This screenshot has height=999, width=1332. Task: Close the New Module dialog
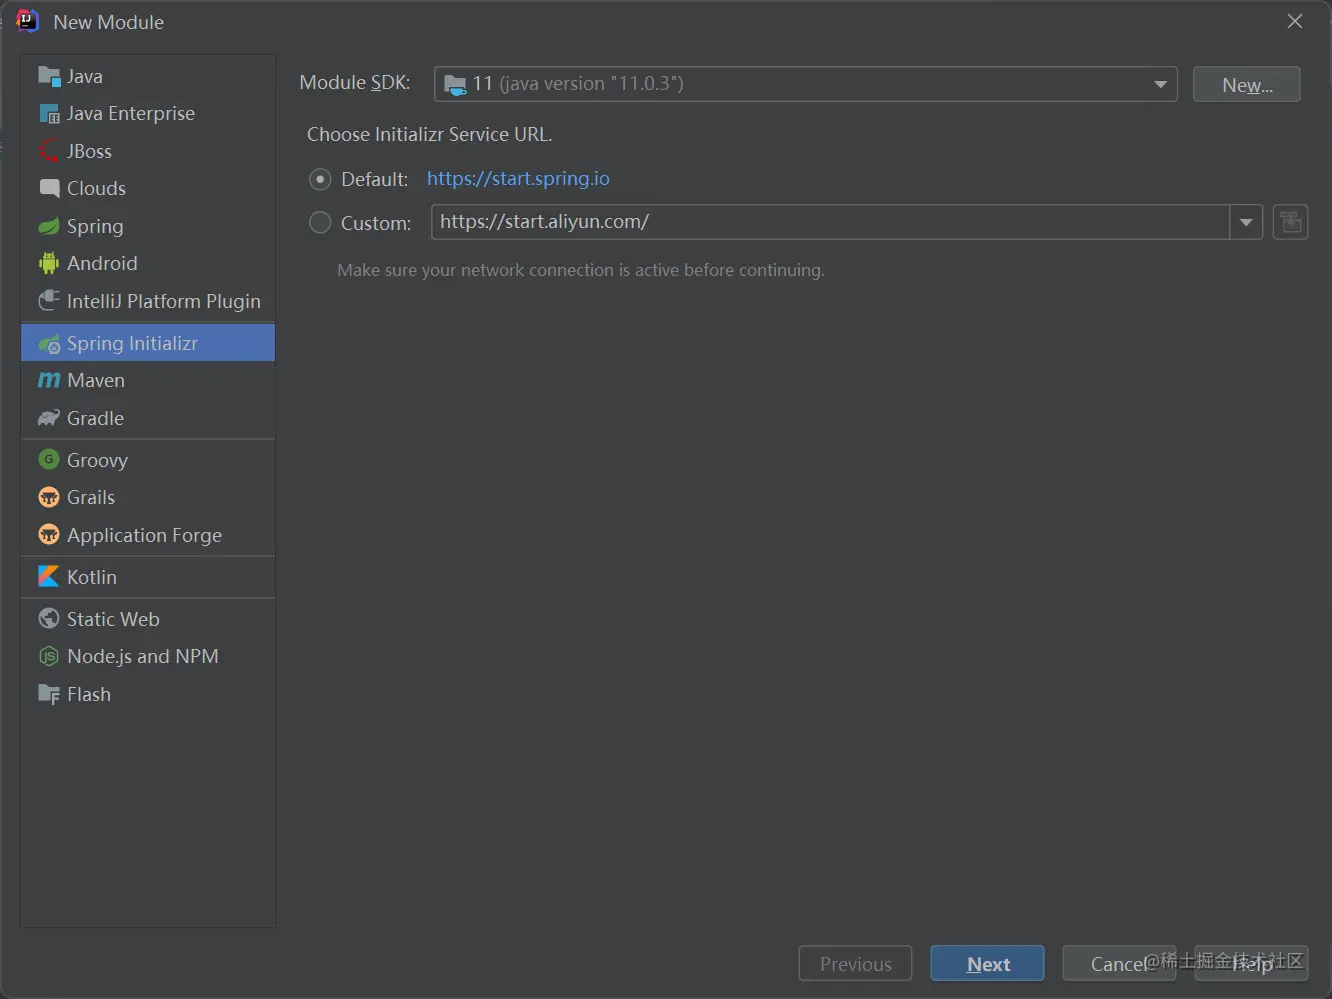click(1295, 21)
